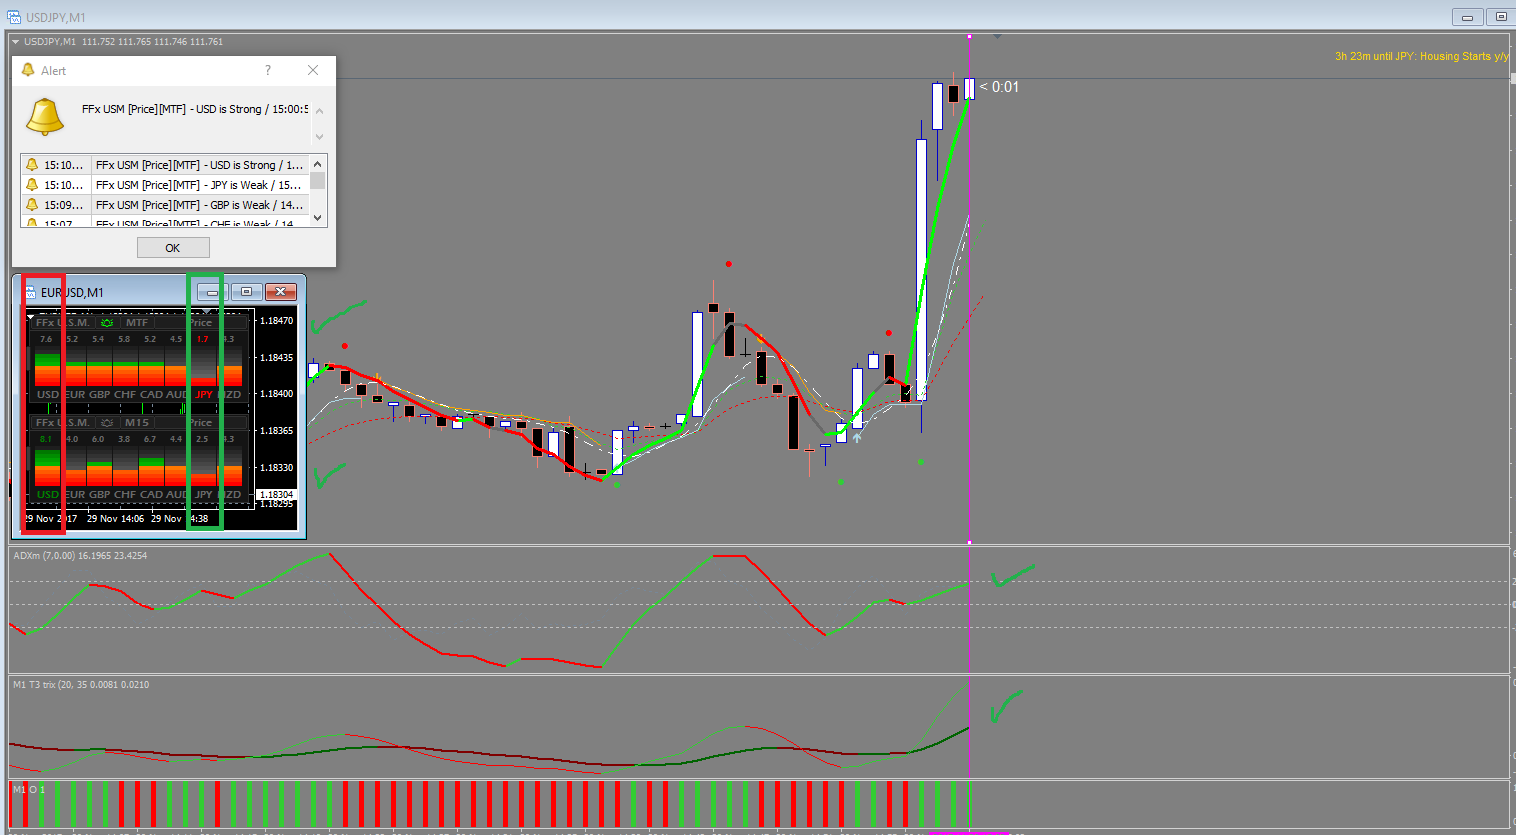Viewport: 1516px width, 835px height.
Task: Click Price button in the M15 panel
Action: point(200,423)
